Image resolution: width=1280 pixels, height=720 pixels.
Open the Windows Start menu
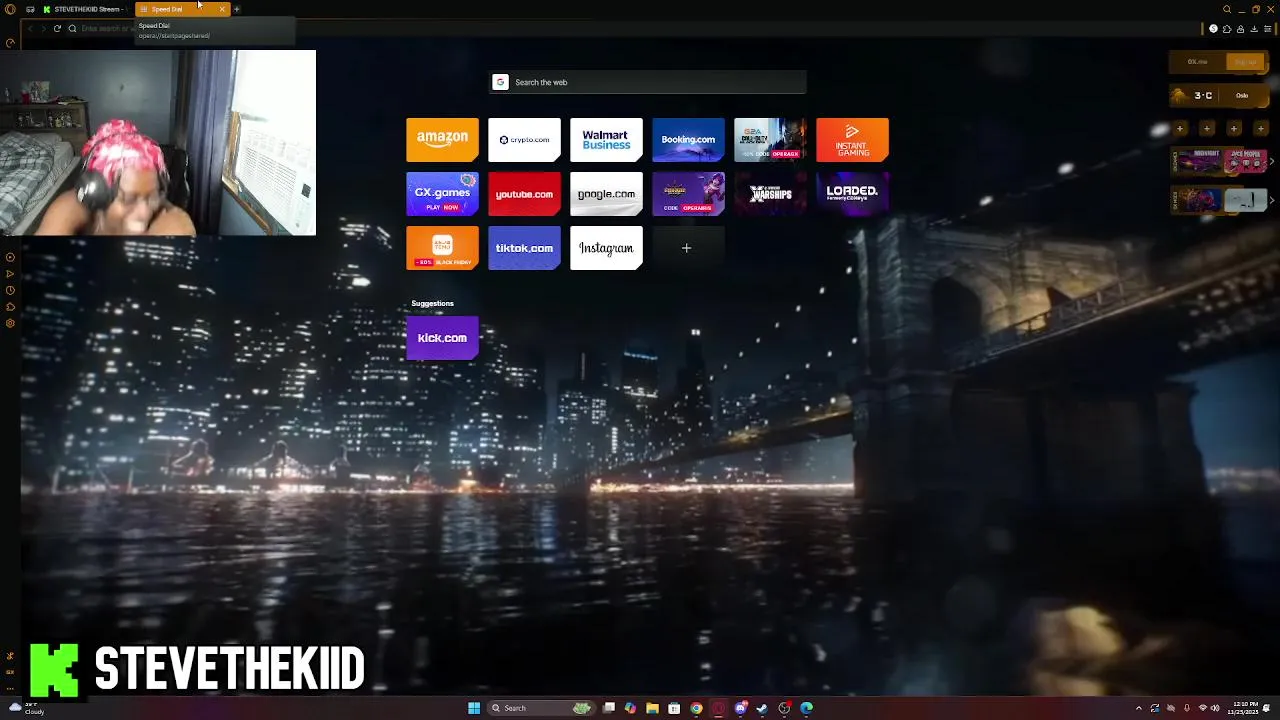(474, 708)
